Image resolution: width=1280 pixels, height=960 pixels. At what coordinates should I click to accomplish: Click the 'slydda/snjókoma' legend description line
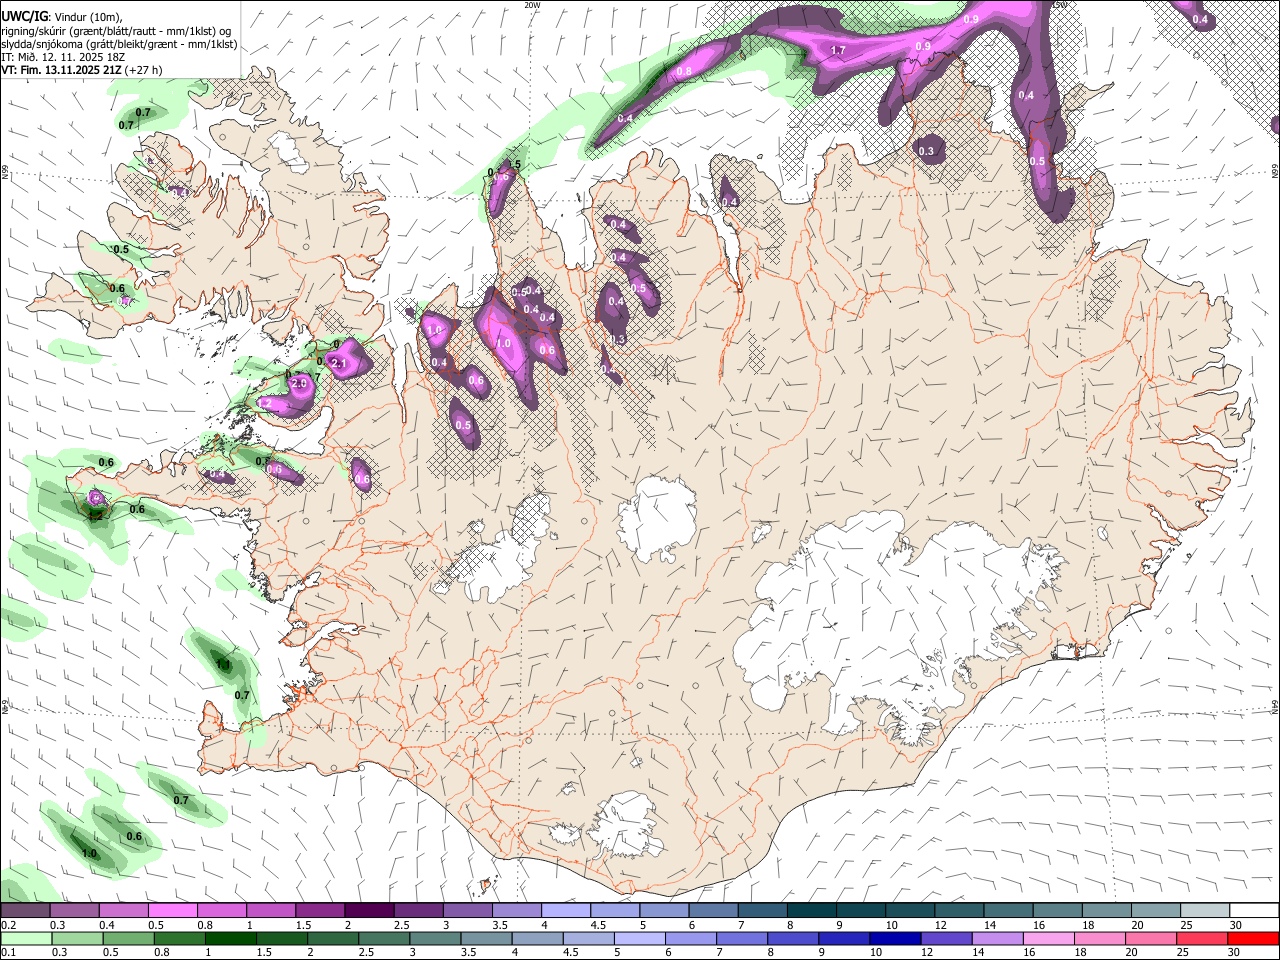[119, 44]
